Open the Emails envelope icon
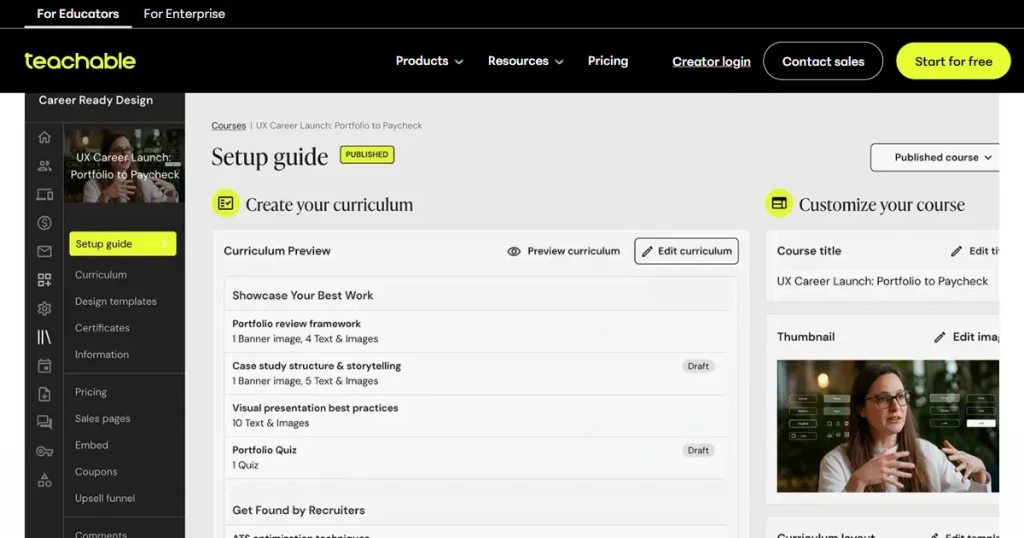Viewport: 1024px width, 538px height. (44, 251)
